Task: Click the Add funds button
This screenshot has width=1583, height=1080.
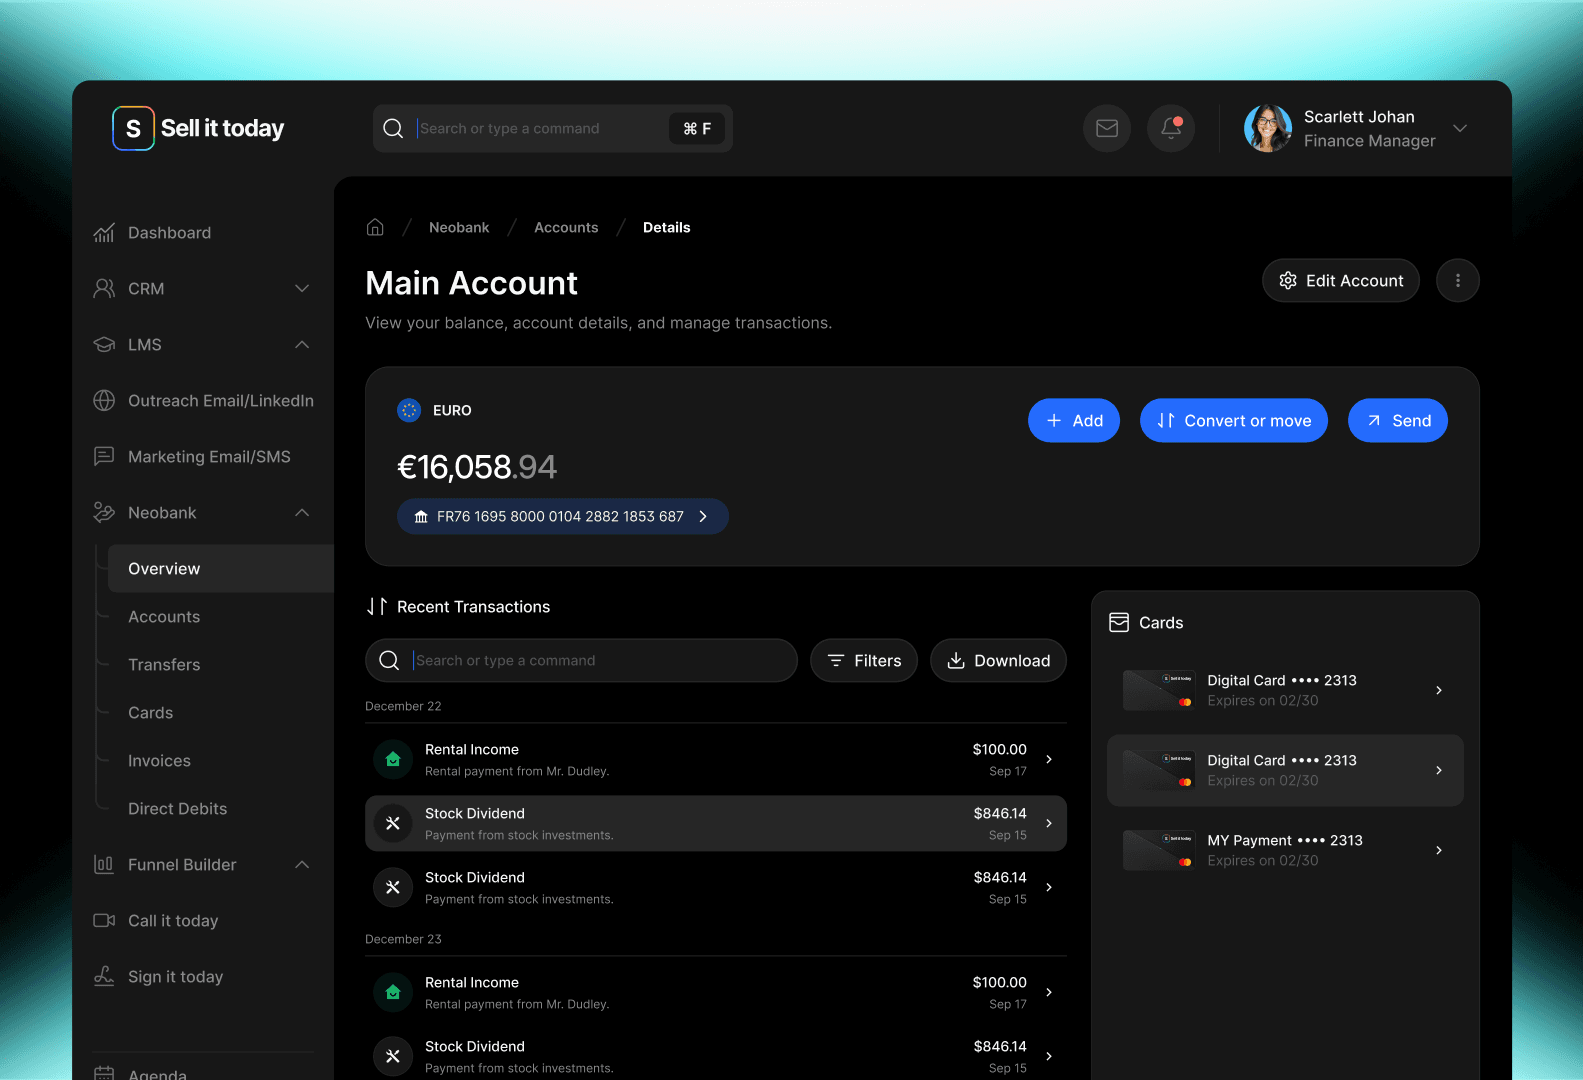Action: click(x=1074, y=421)
